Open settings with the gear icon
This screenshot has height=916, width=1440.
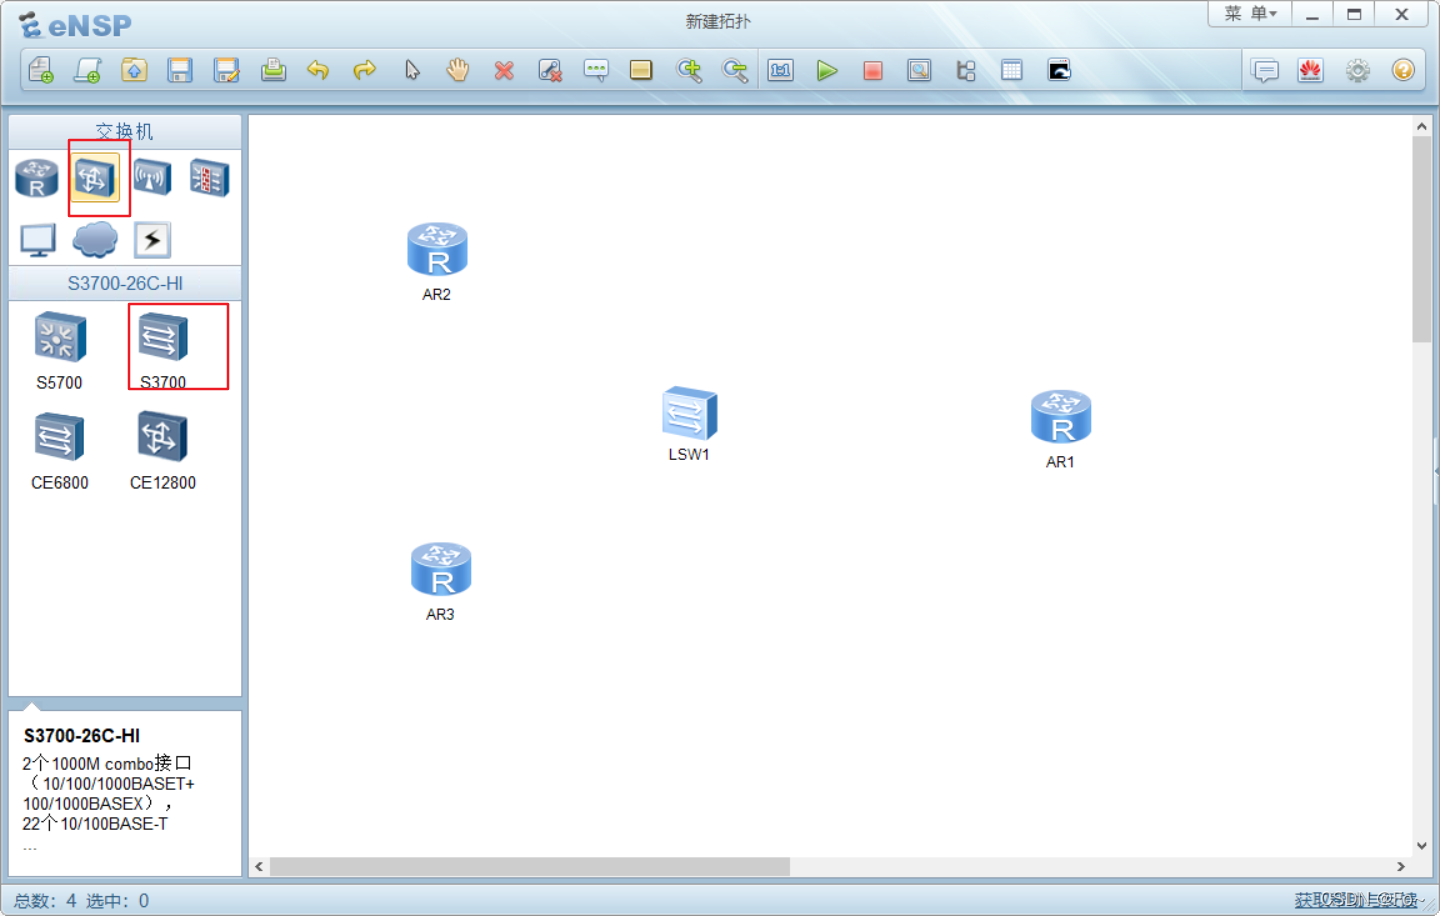[x=1358, y=70]
